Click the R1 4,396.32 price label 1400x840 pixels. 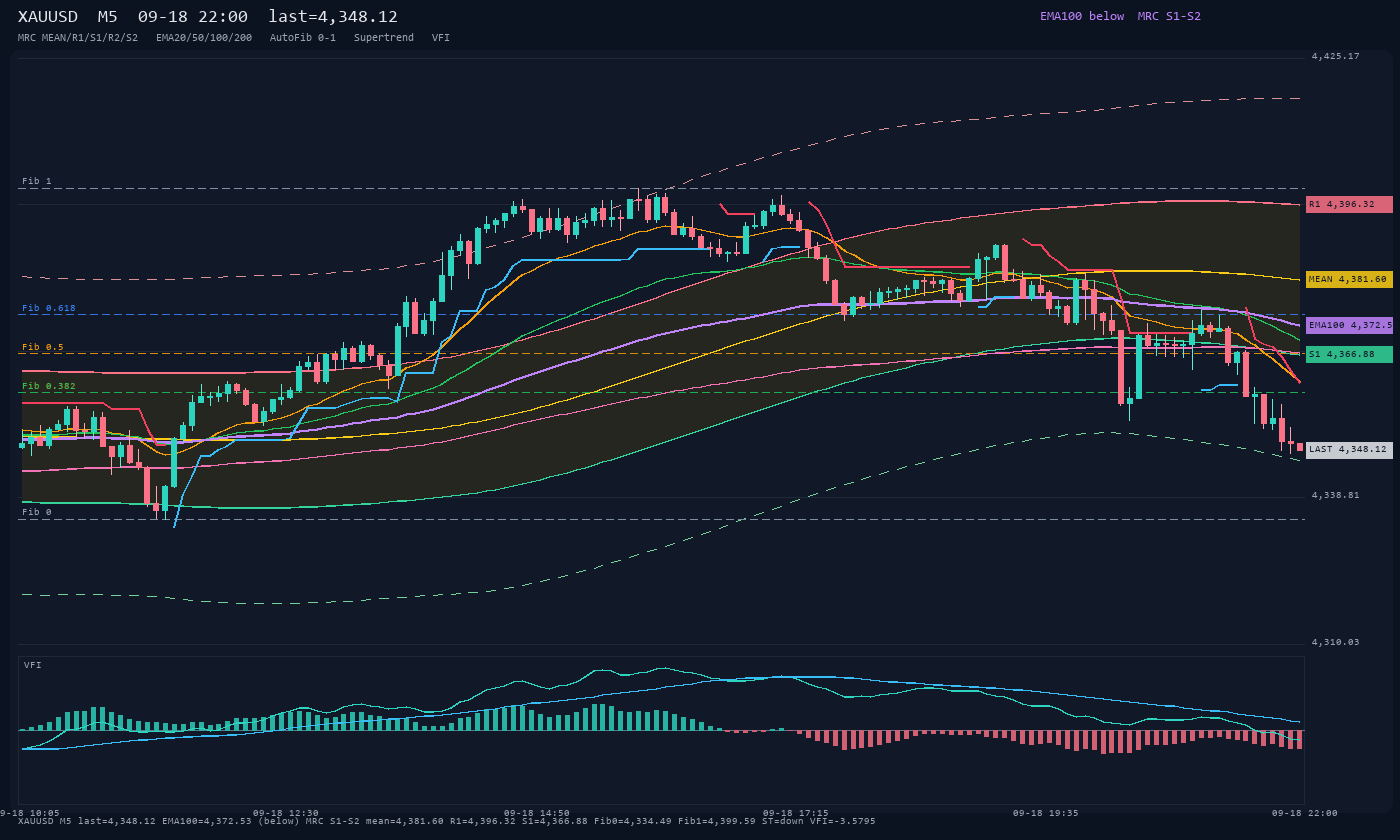(x=1349, y=204)
